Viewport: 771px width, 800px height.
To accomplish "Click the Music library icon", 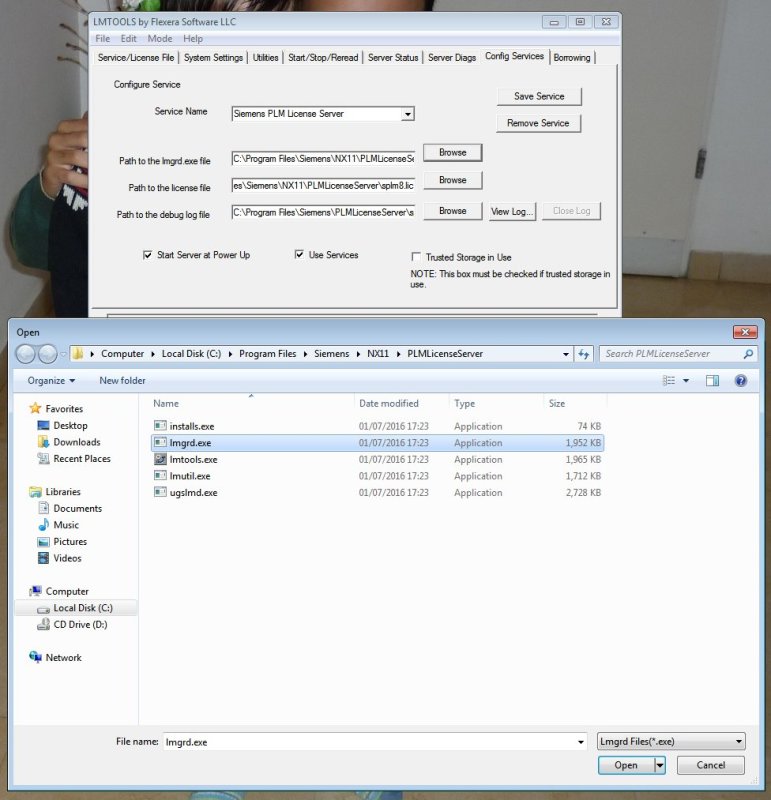I will tap(43, 524).
